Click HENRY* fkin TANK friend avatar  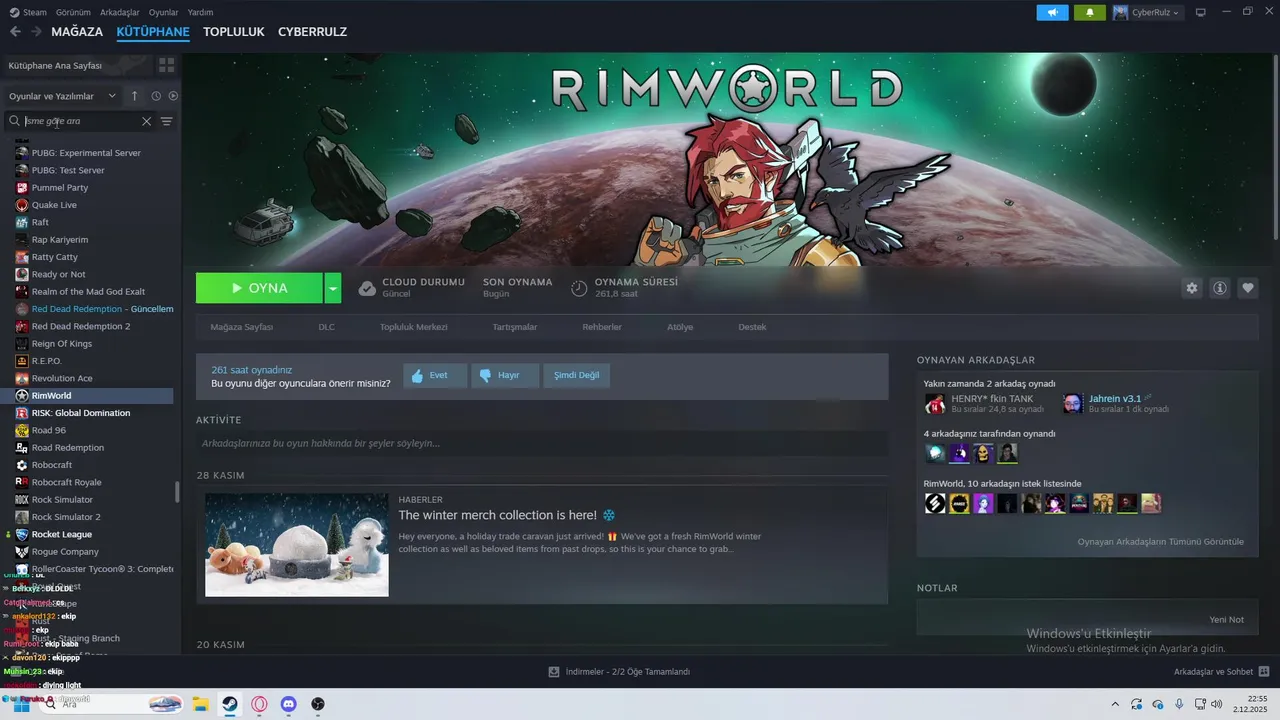pyautogui.click(x=935, y=404)
